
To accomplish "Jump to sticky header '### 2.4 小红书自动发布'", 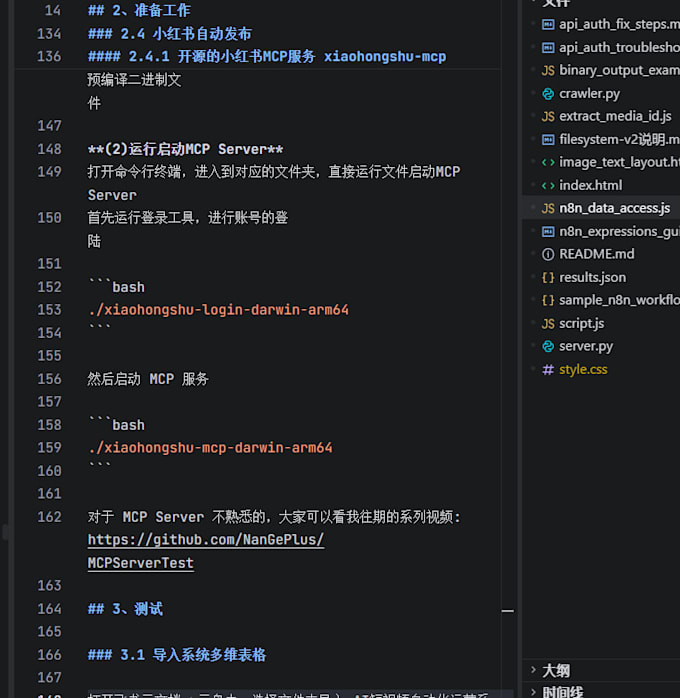I will 170,33.
